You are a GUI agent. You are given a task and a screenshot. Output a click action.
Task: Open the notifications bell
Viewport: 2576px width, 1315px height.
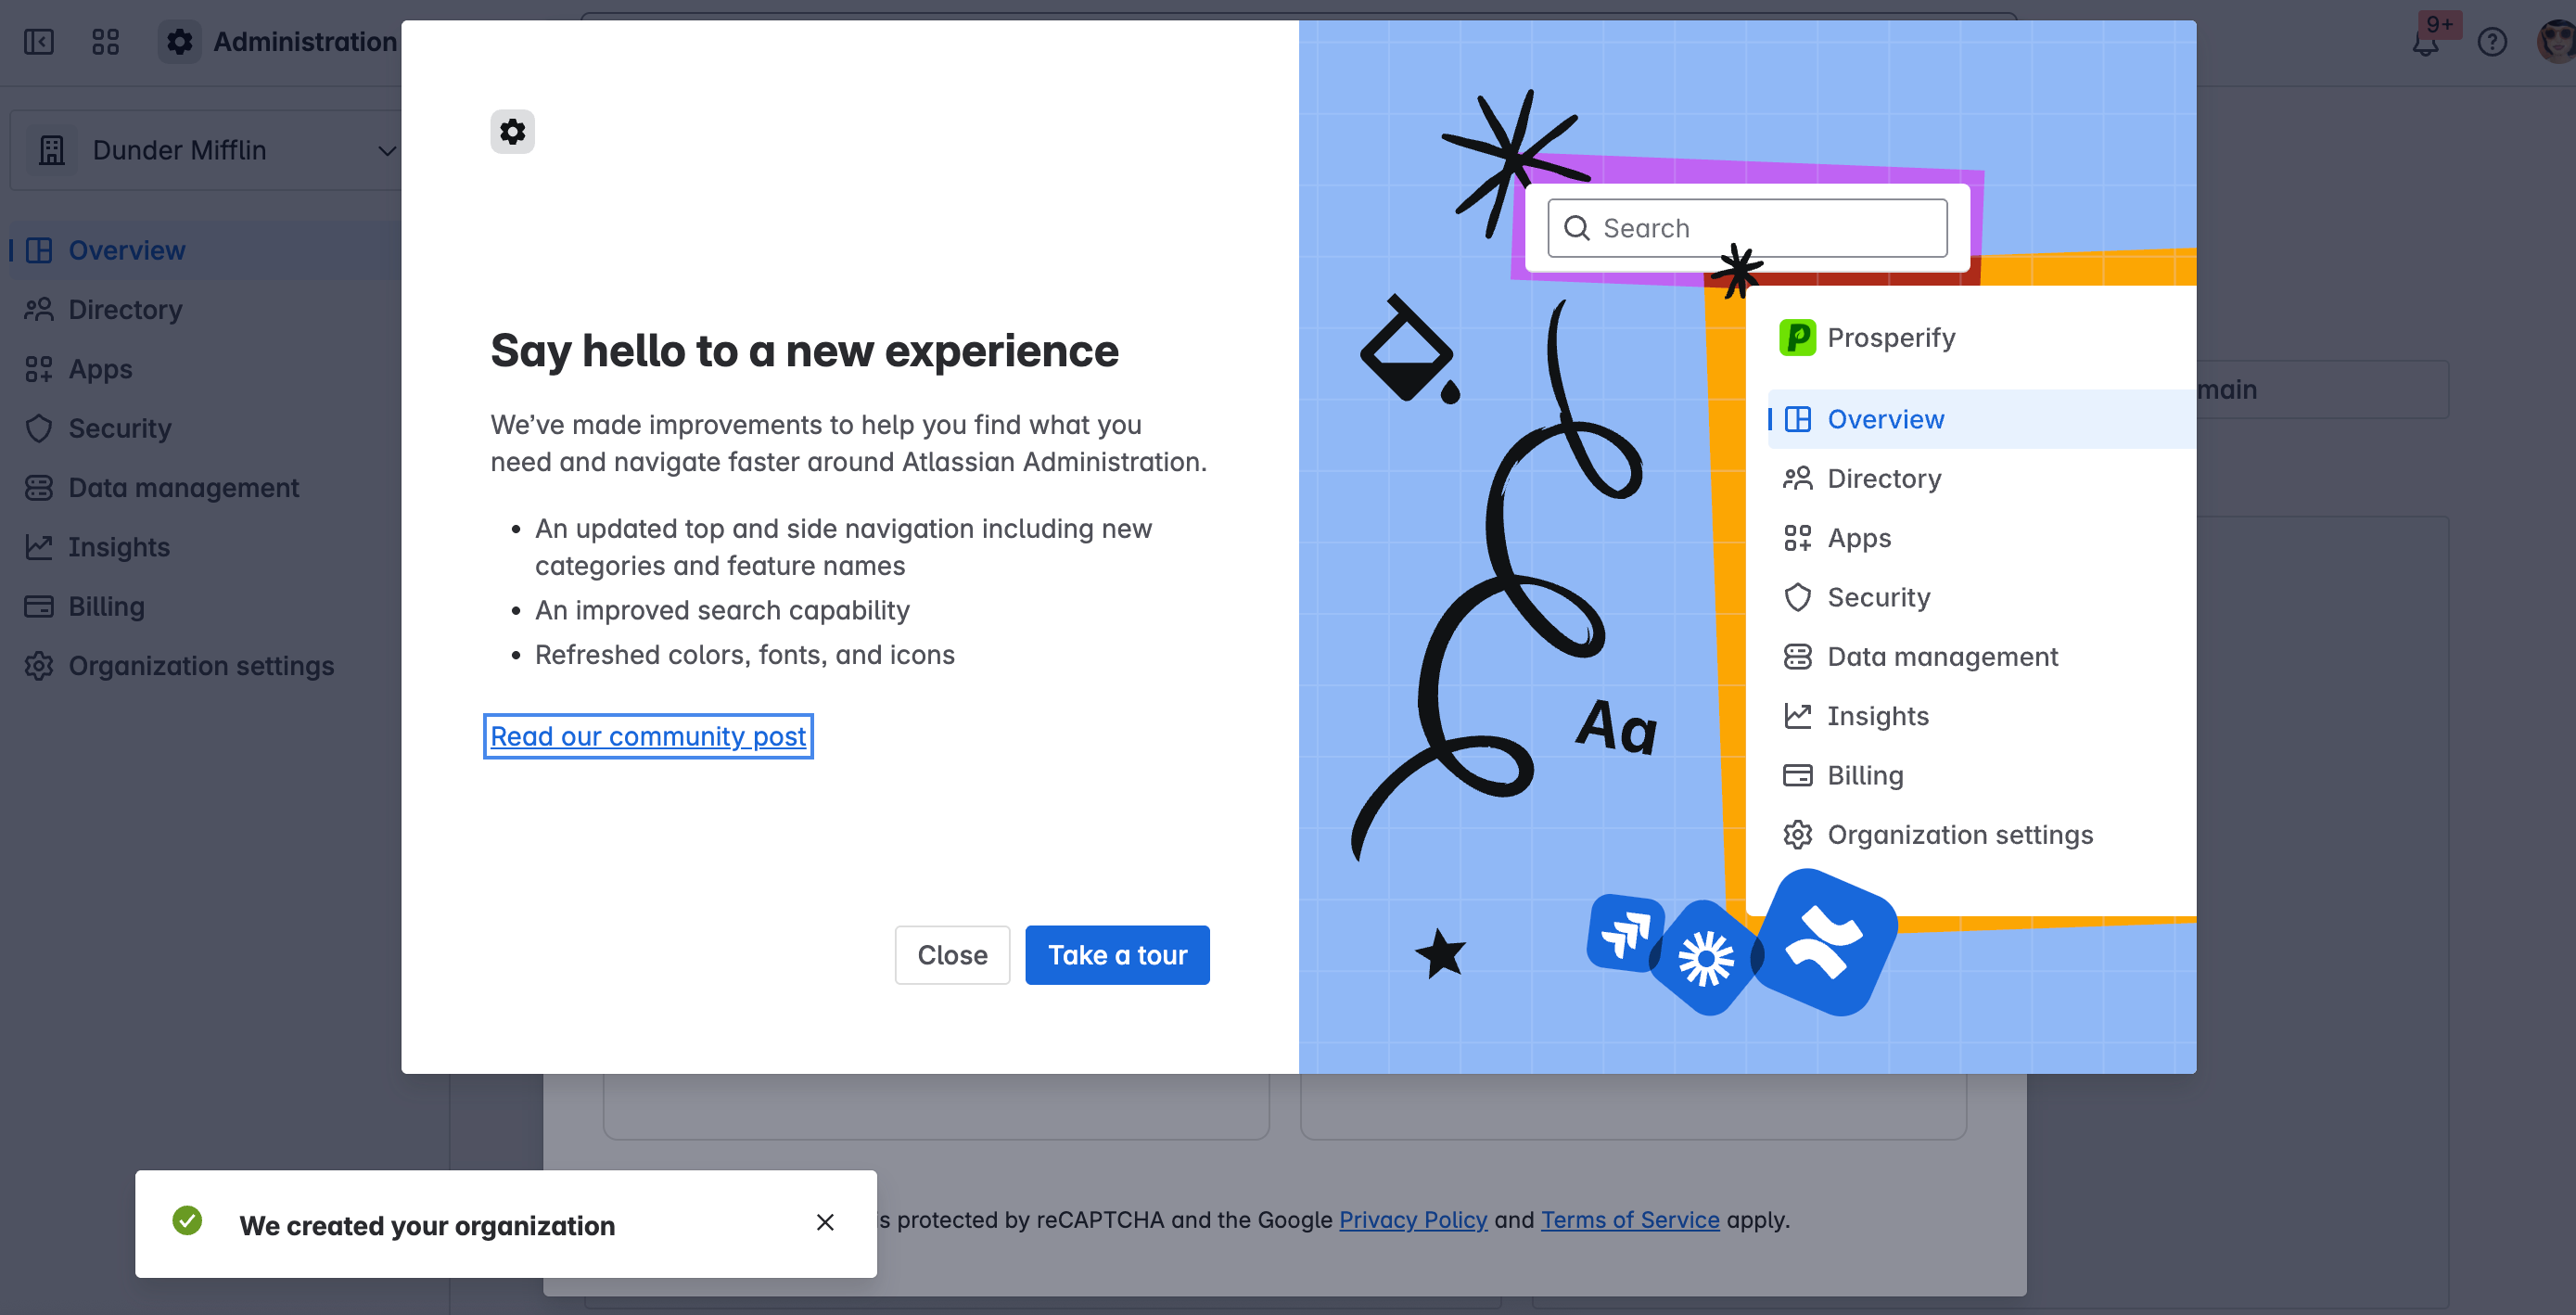pos(2425,43)
